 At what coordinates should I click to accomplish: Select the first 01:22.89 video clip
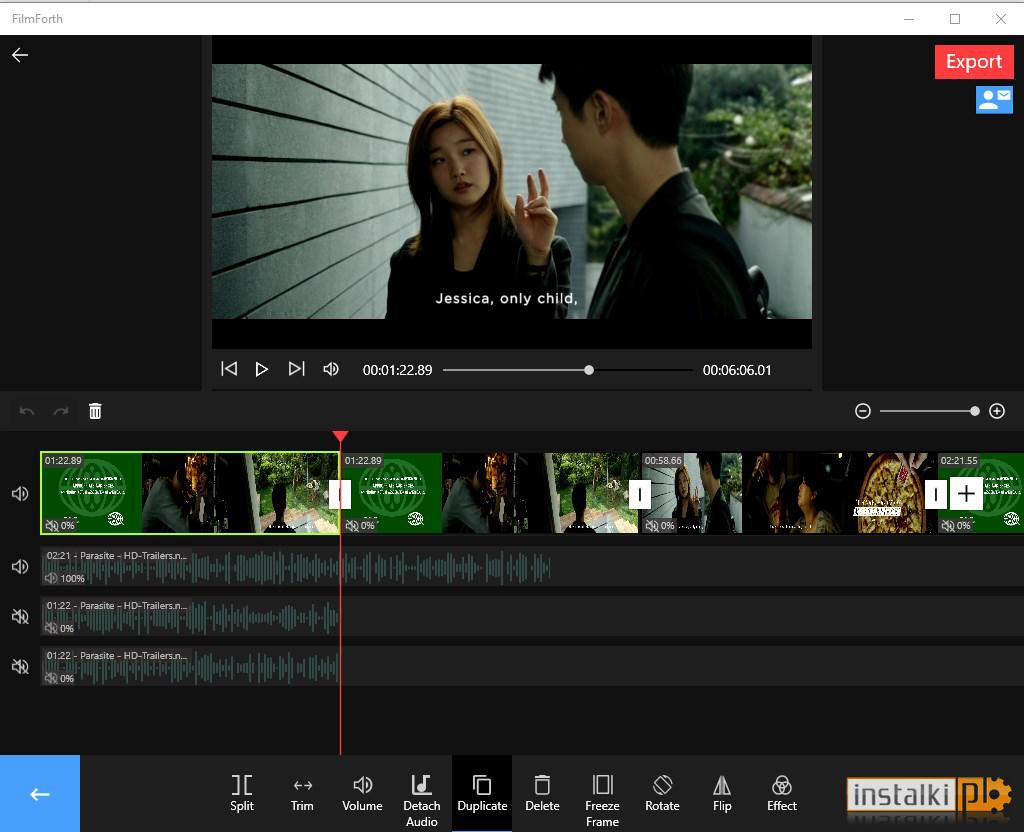pos(189,493)
